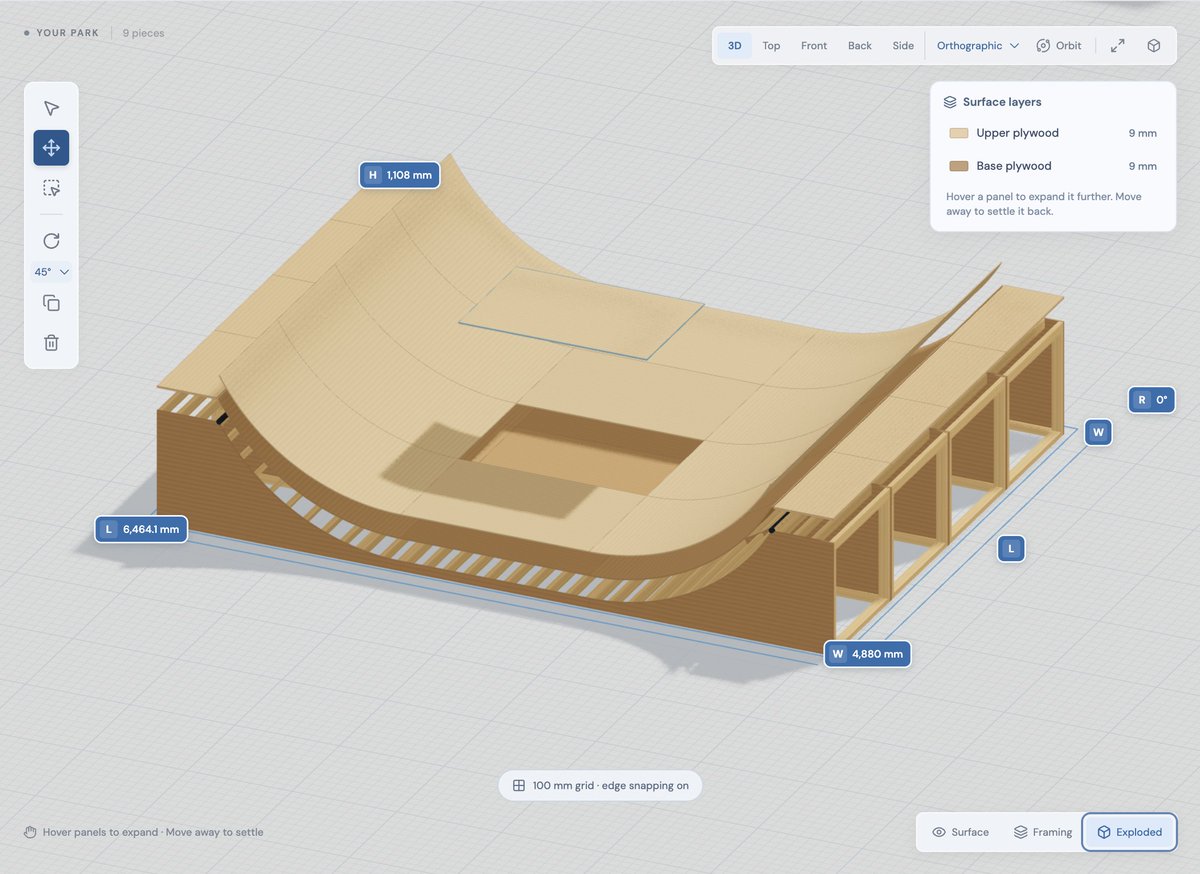Switch to the 3D view
The width and height of the screenshot is (1200, 874).
click(735, 46)
